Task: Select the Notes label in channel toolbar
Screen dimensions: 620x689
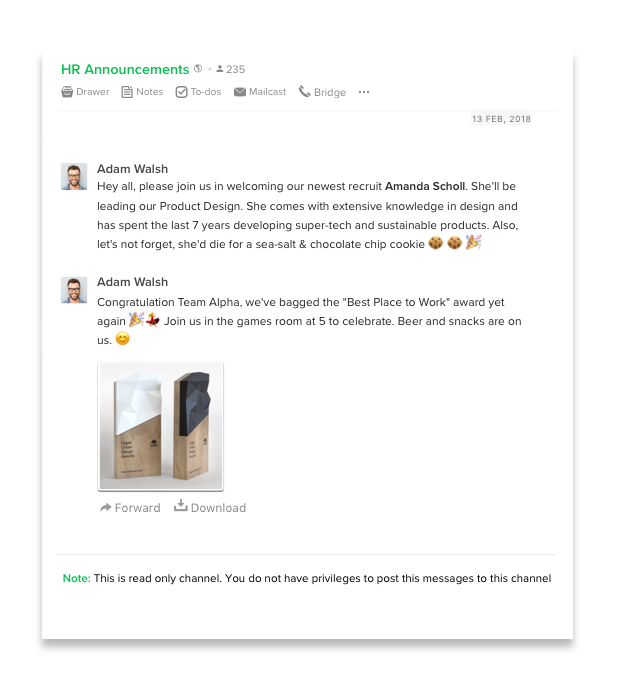Action: pyautogui.click(x=149, y=92)
